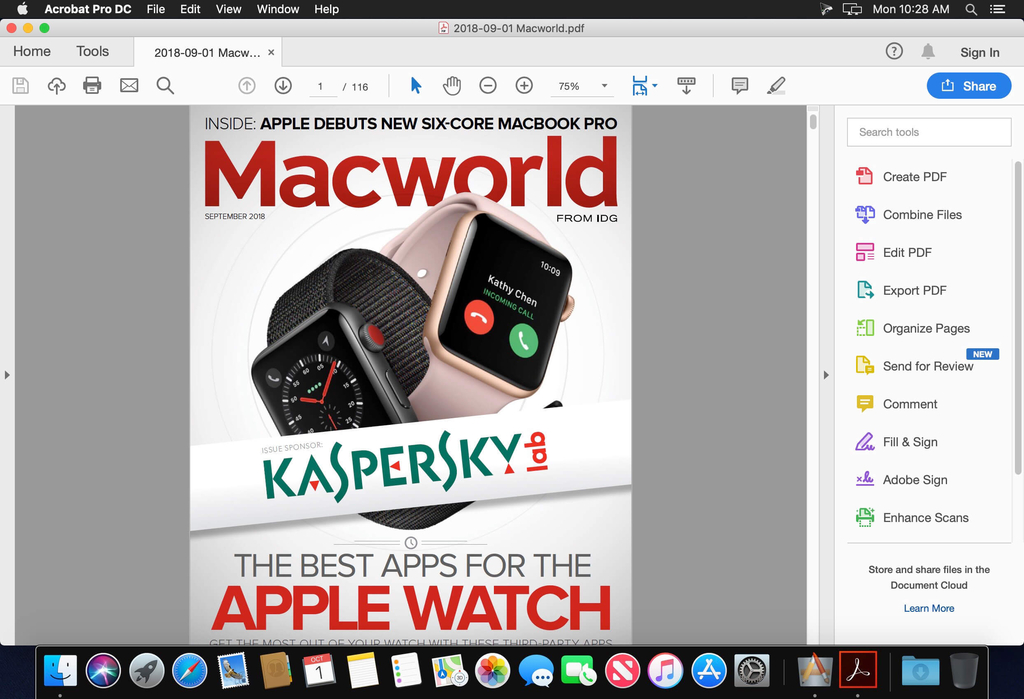This screenshot has width=1024, height=699.
Task: Expand the left navigation pane
Action: pos(7,375)
